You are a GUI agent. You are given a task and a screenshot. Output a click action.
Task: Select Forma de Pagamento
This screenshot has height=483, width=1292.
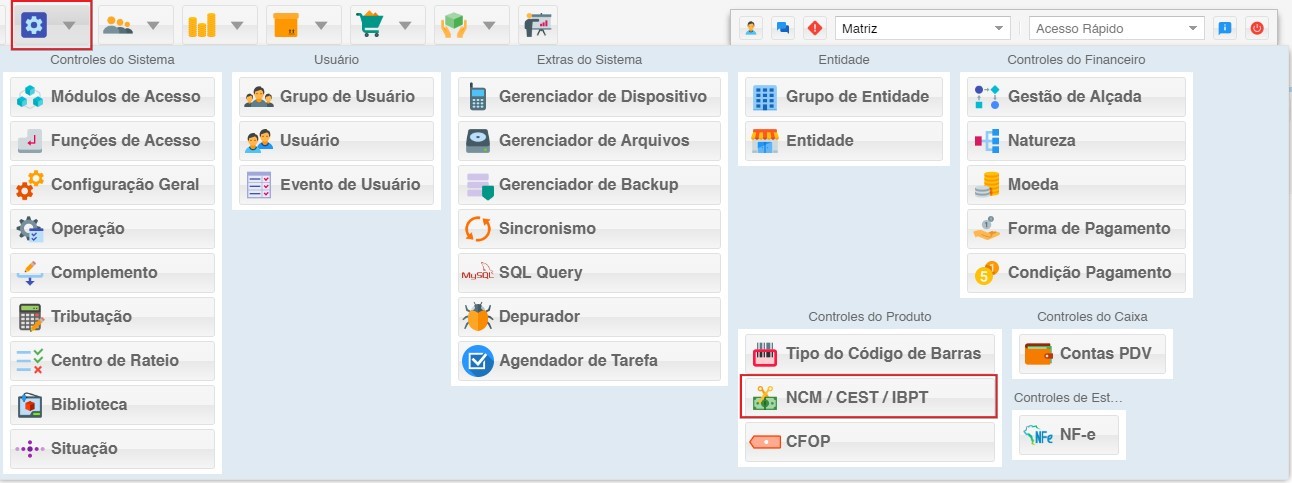coord(1076,229)
